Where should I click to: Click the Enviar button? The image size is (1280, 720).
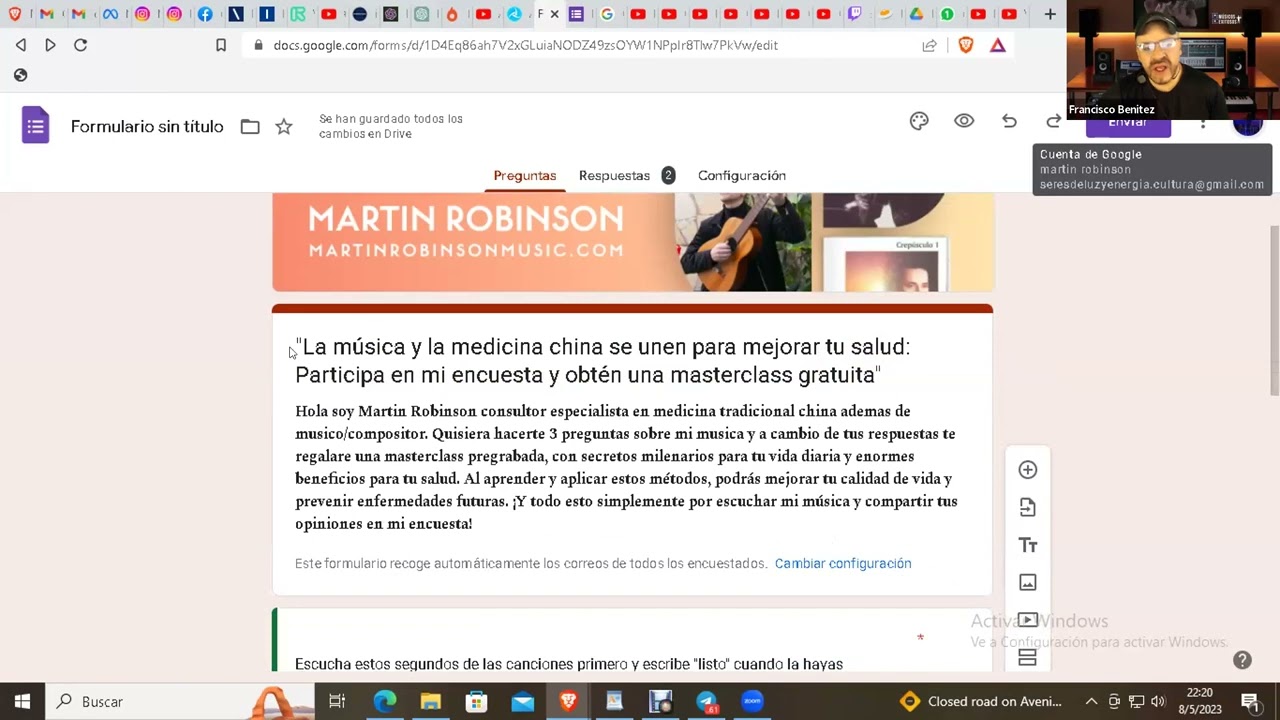(1127, 124)
